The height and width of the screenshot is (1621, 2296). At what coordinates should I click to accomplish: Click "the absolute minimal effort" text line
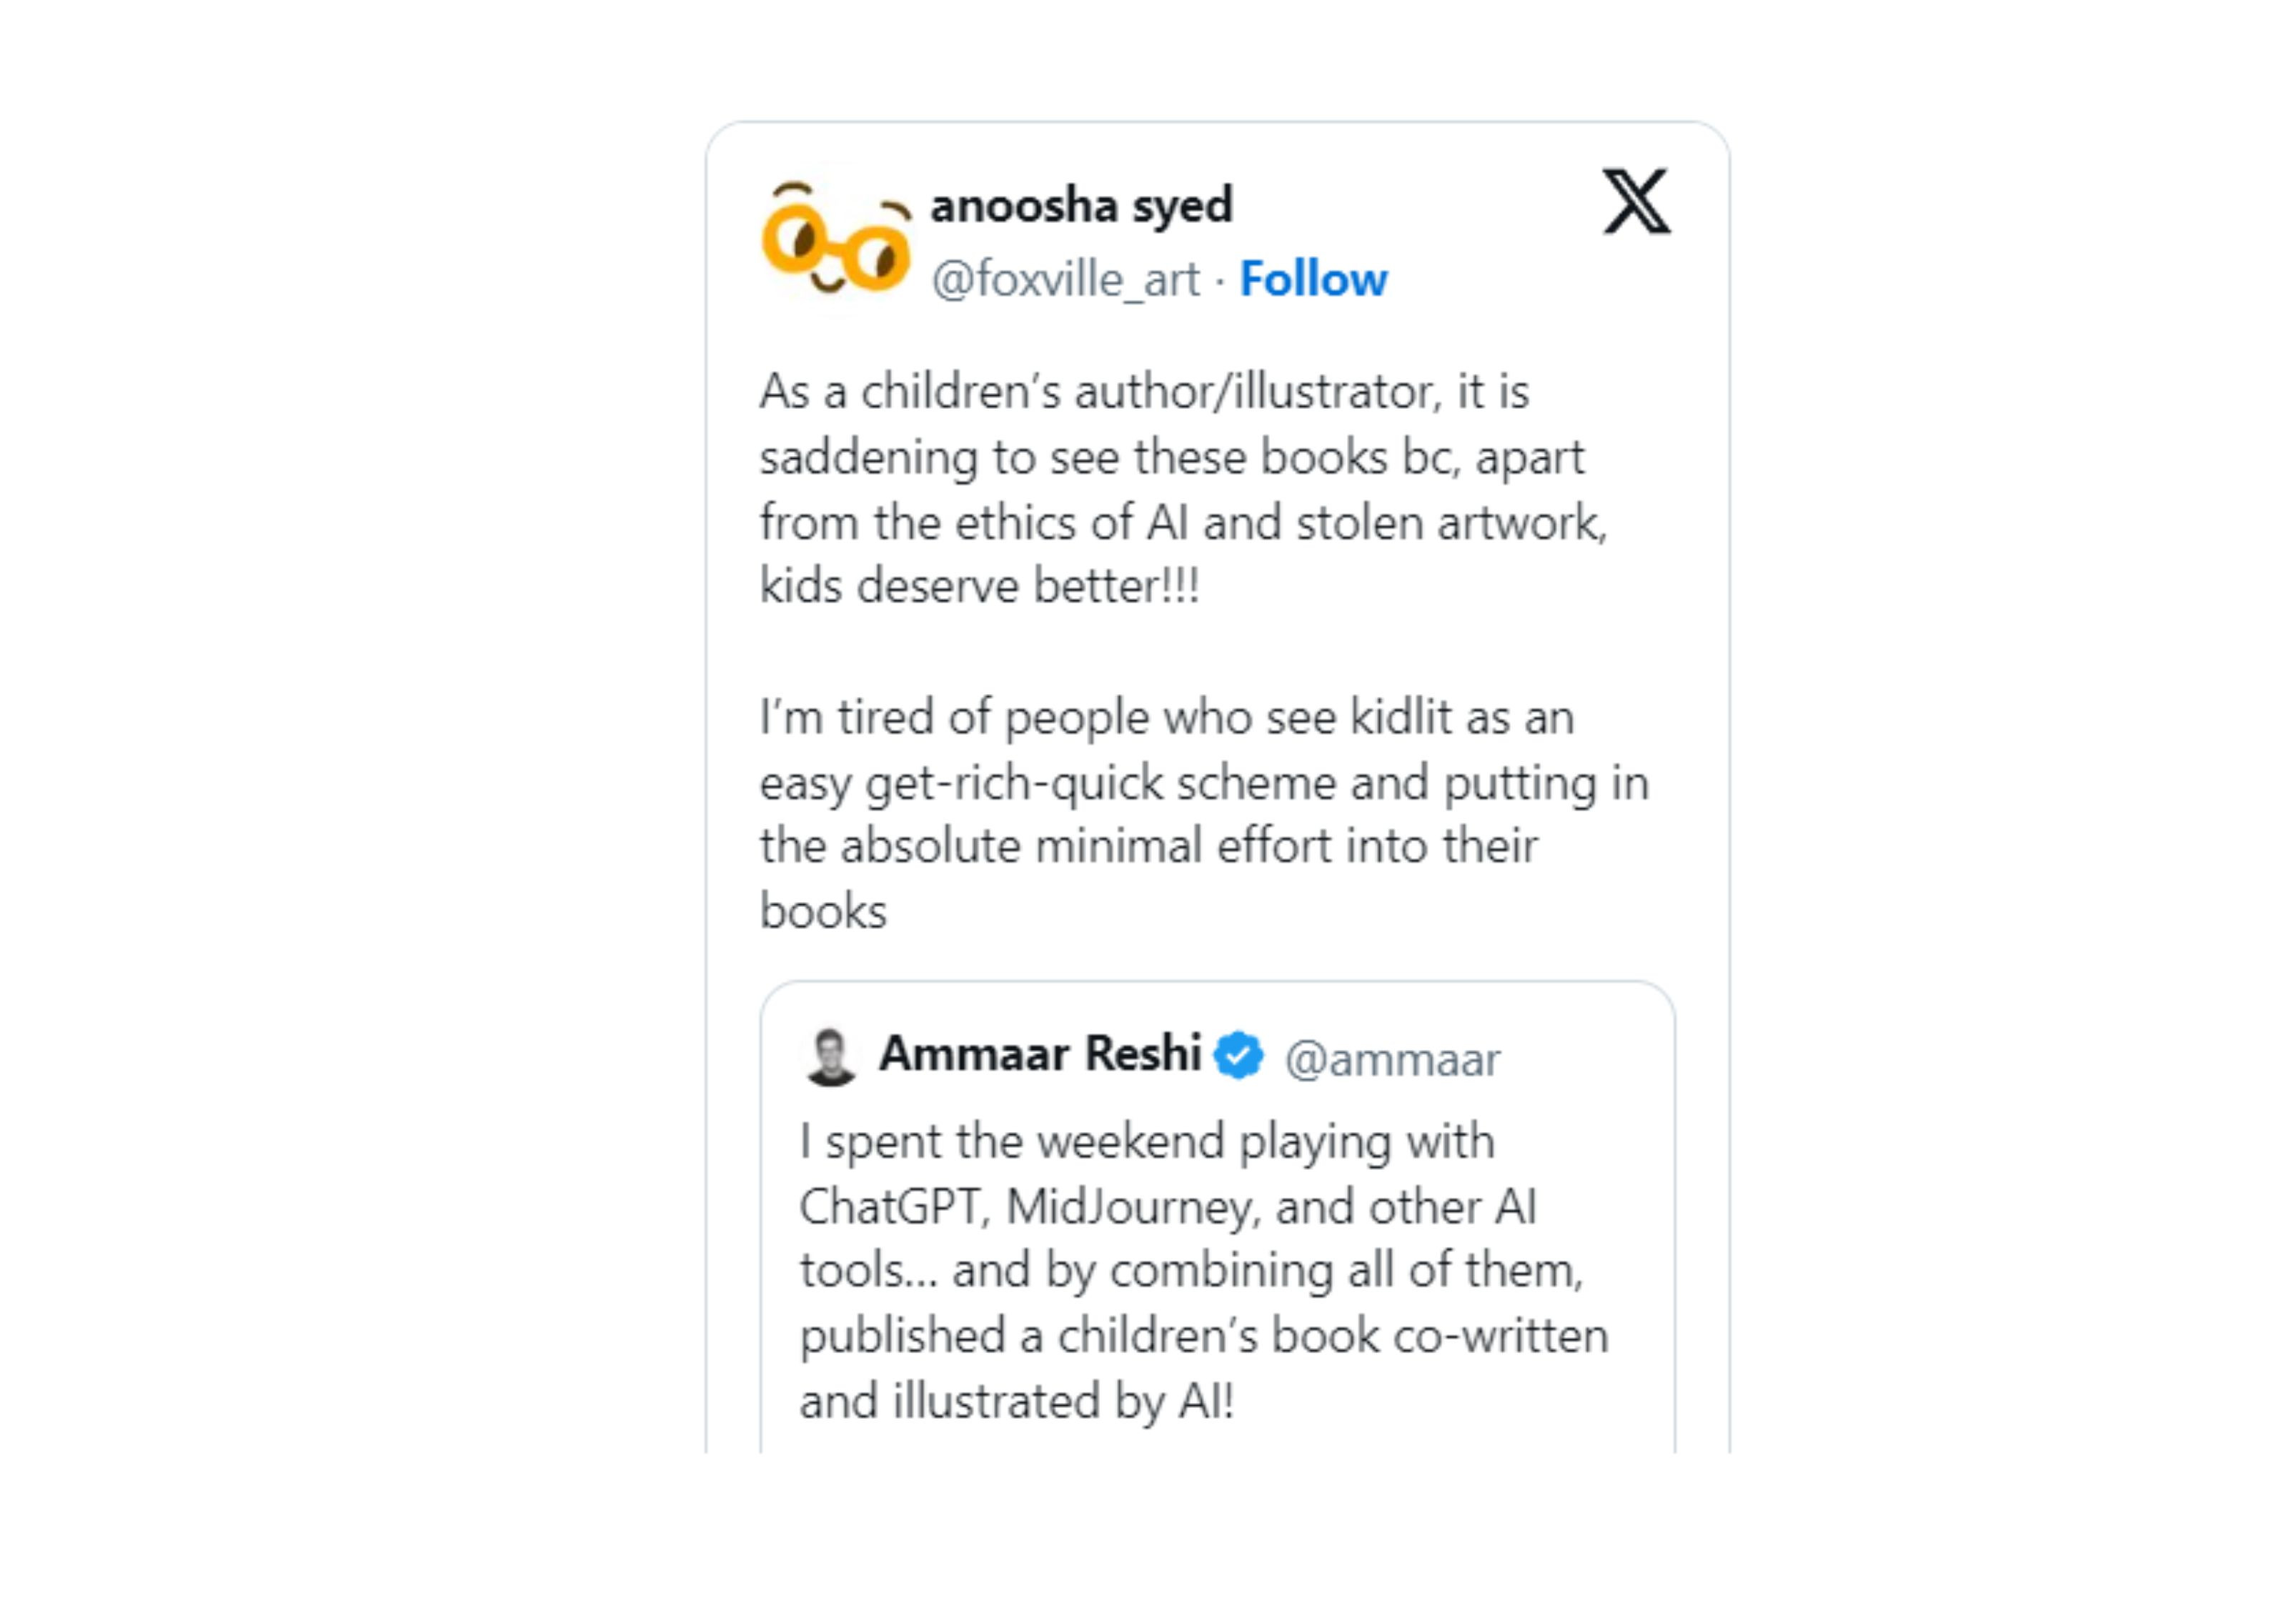pos(1148,847)
